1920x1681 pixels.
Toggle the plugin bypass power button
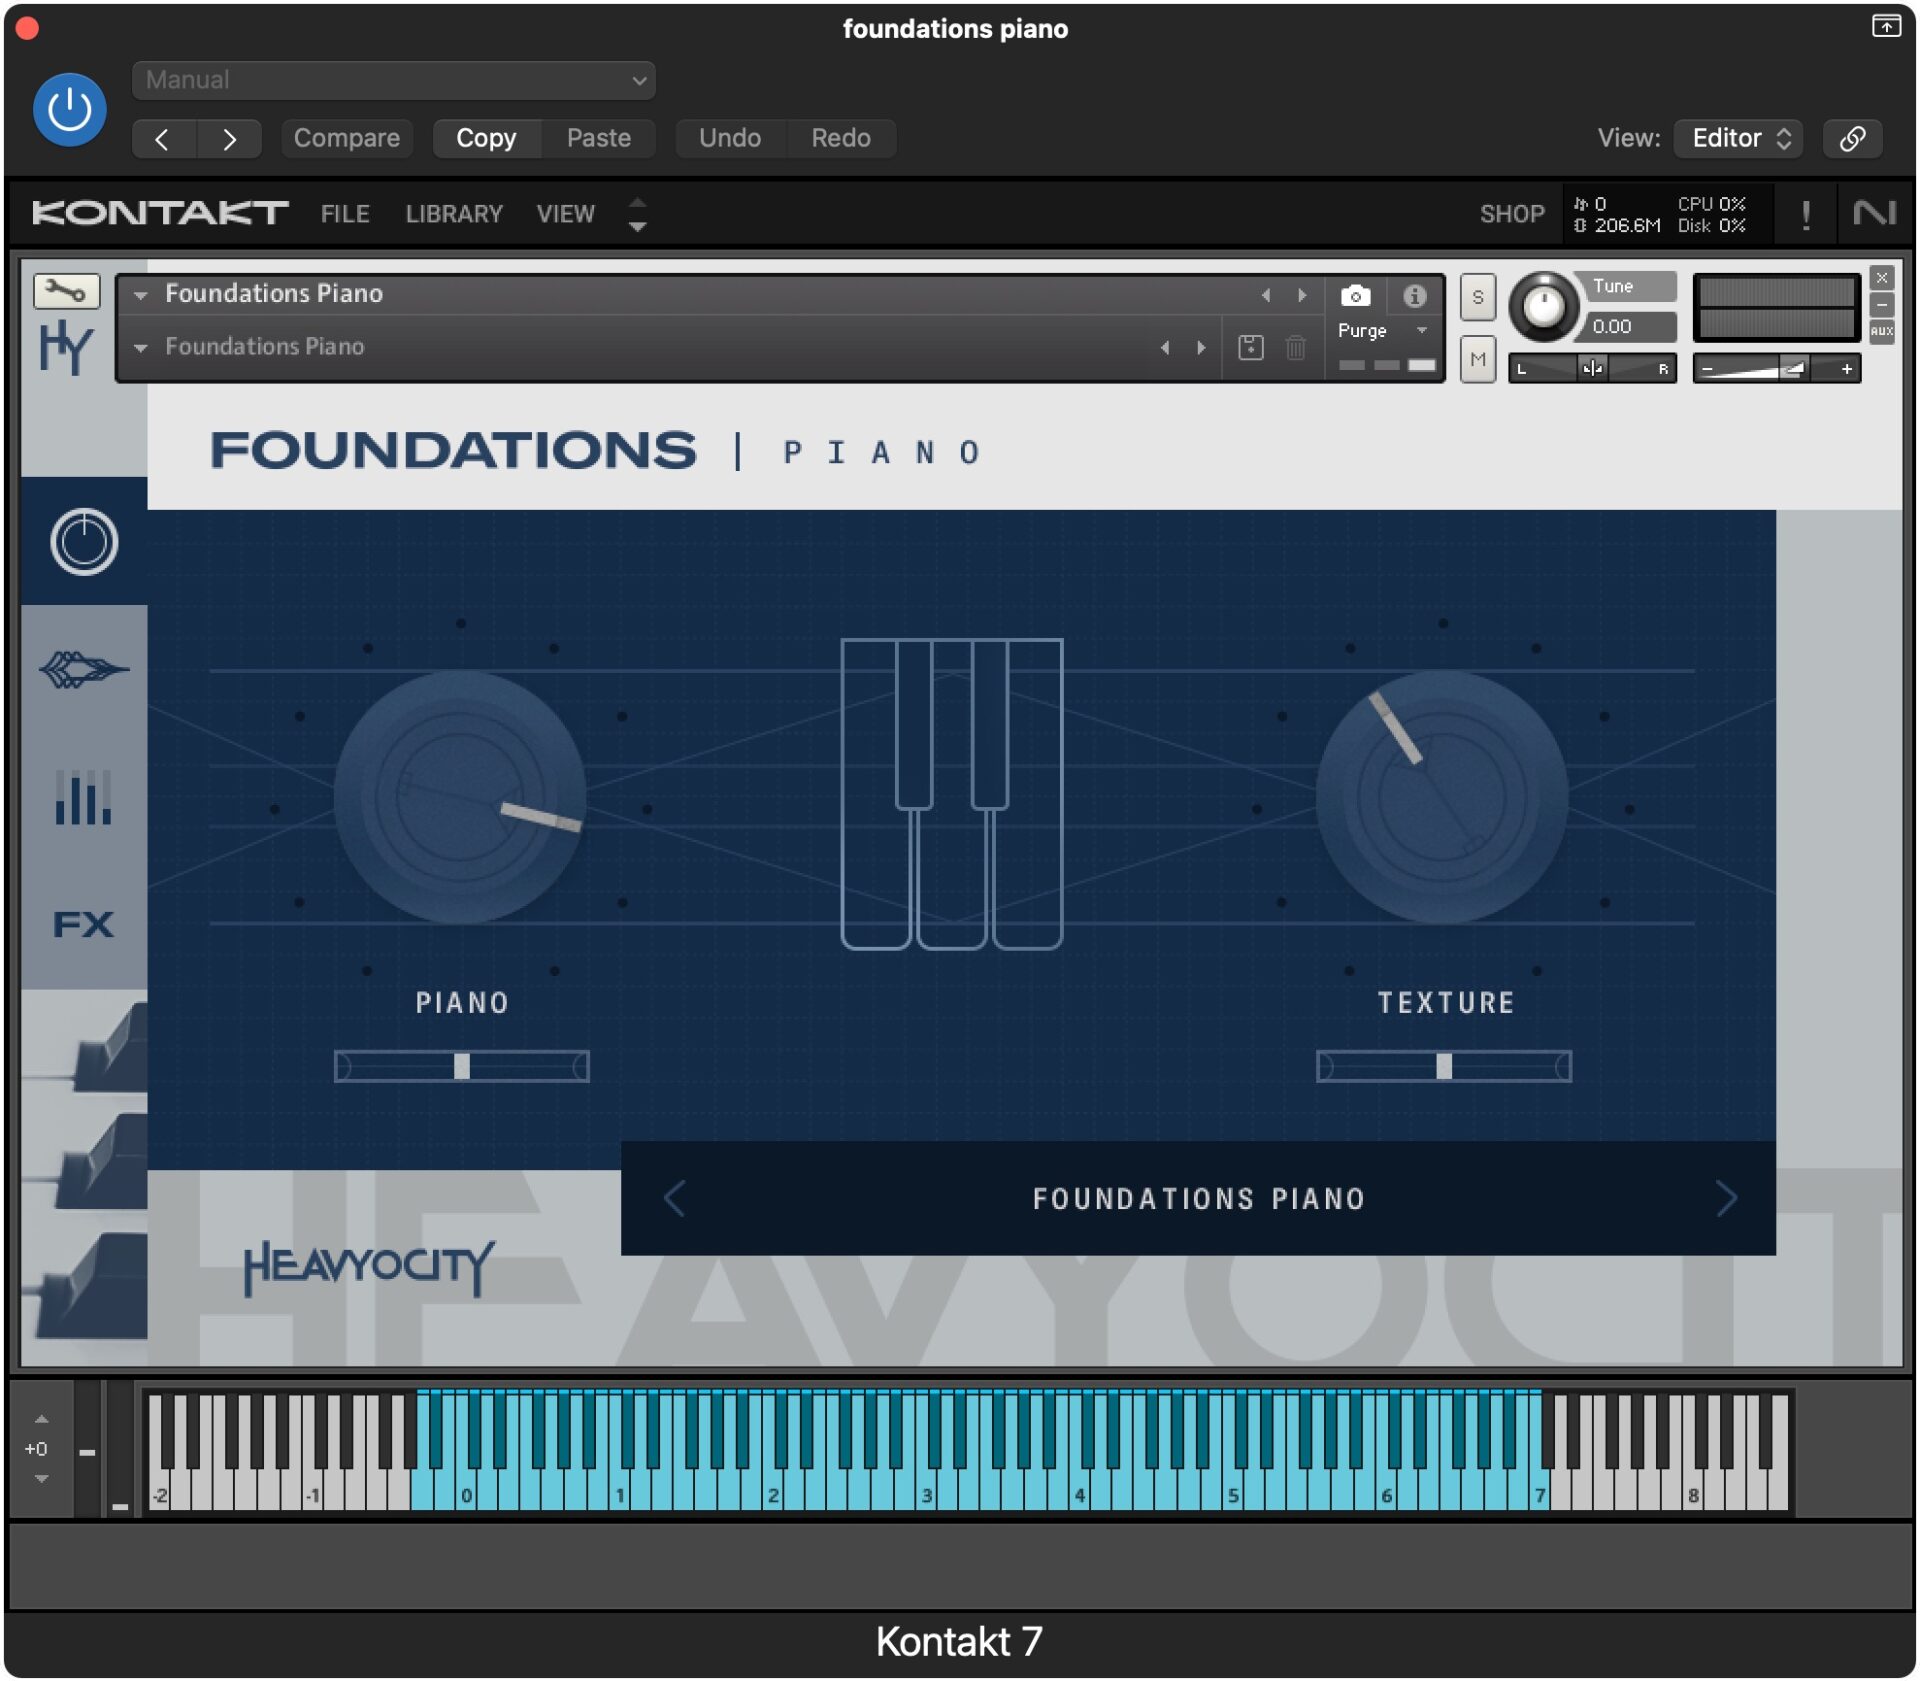69,109
